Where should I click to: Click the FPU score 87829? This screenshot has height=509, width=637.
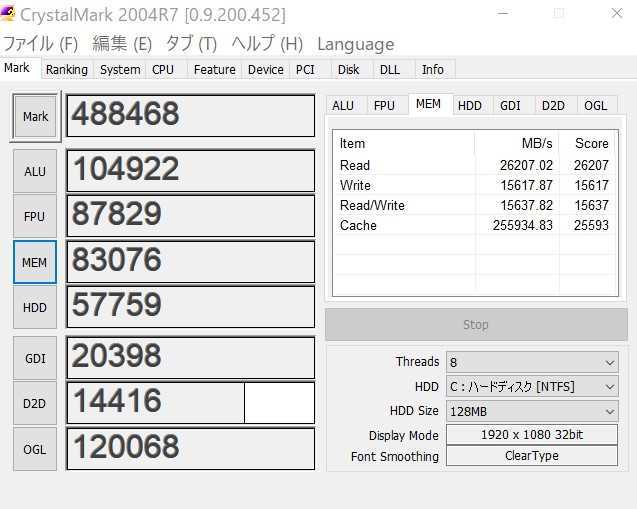pyautogui.click(x=191, y=216)
